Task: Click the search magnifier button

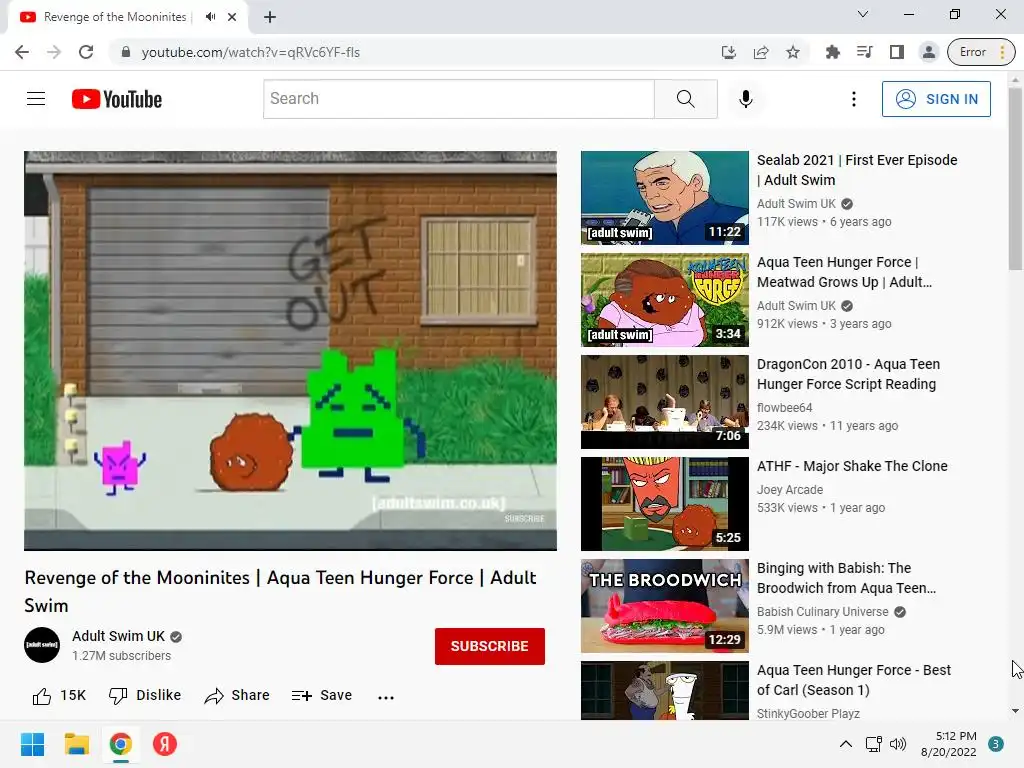Action: (686, 99)
